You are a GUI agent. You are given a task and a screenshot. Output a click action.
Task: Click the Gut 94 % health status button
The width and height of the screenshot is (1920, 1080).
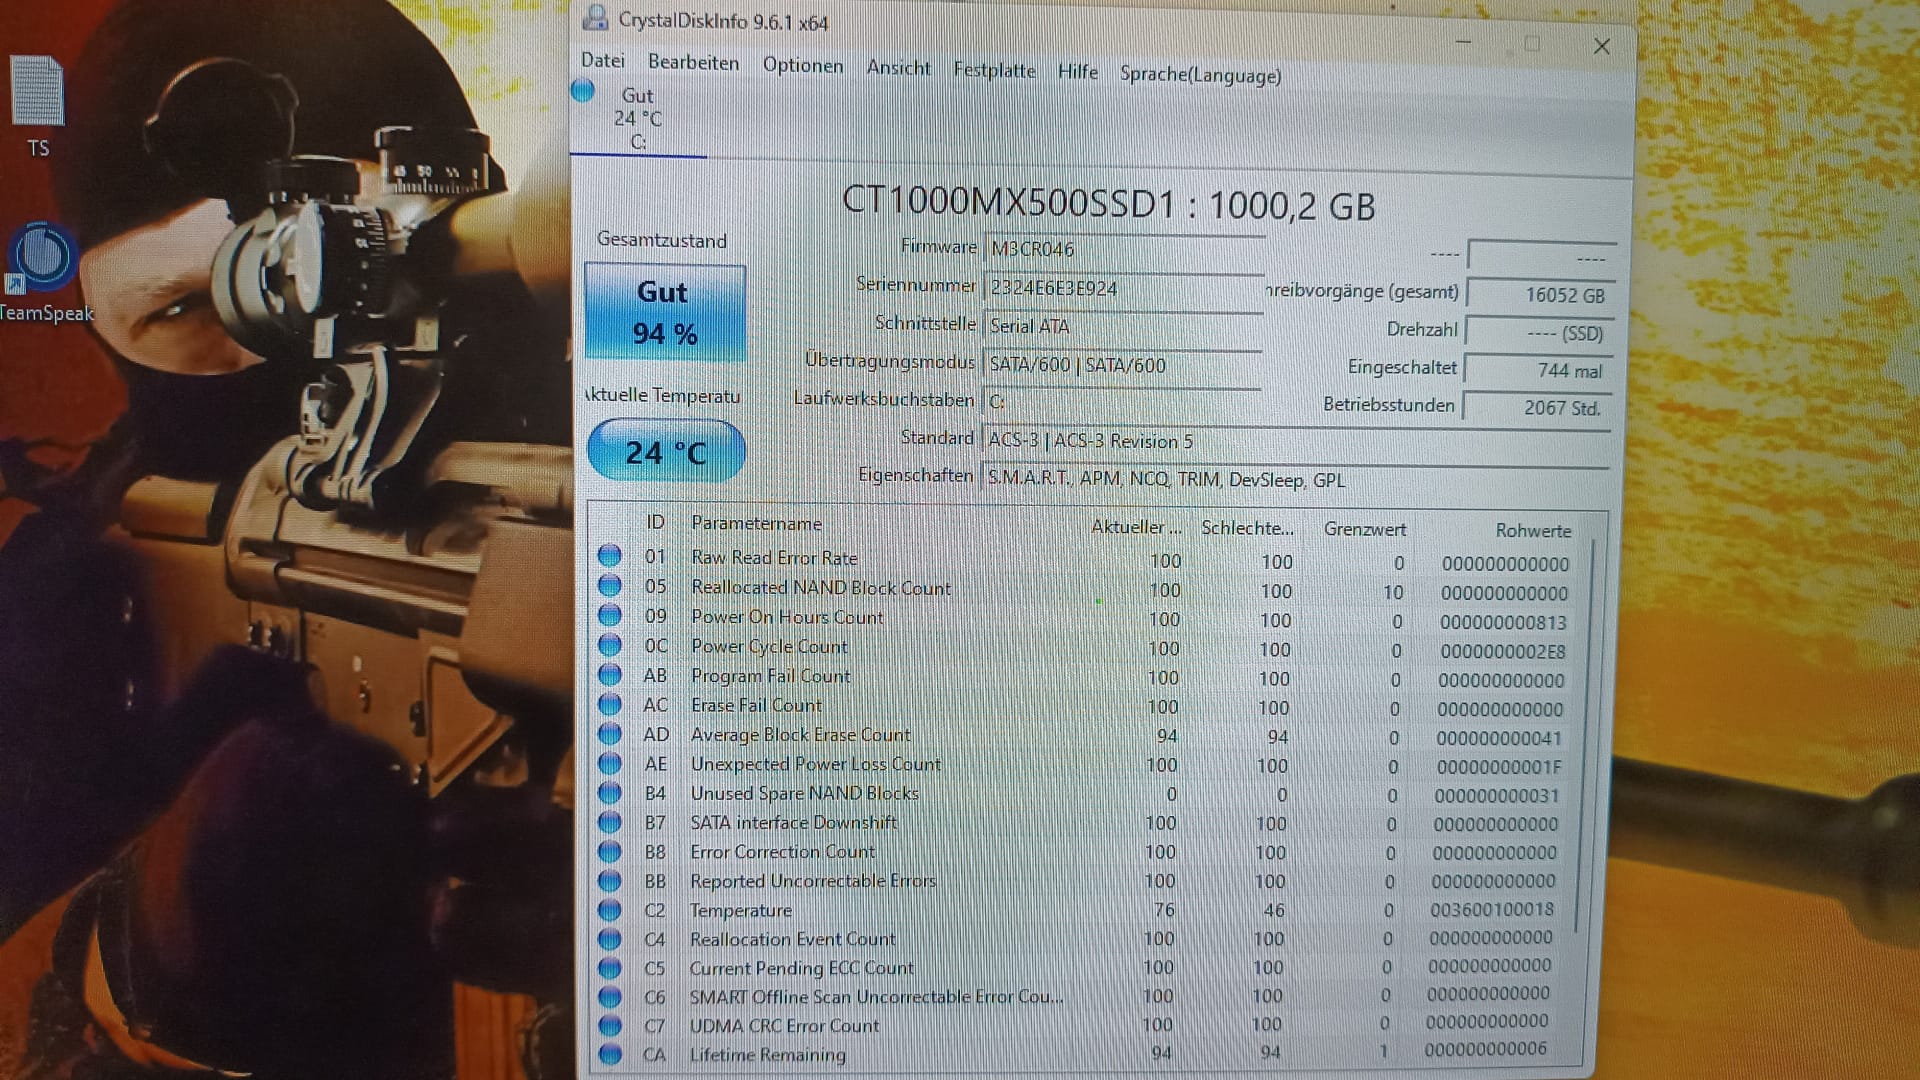coord(664,312)
